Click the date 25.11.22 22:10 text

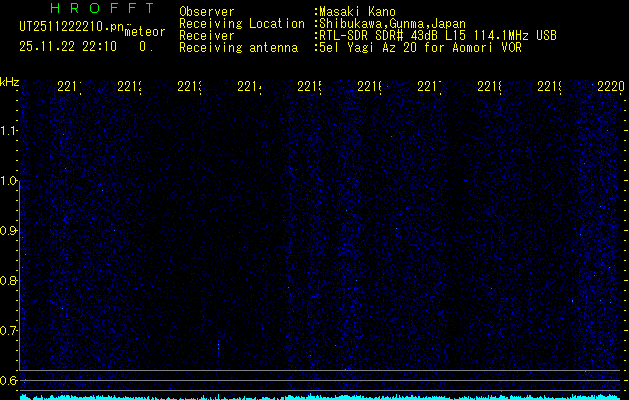(68, 47)
